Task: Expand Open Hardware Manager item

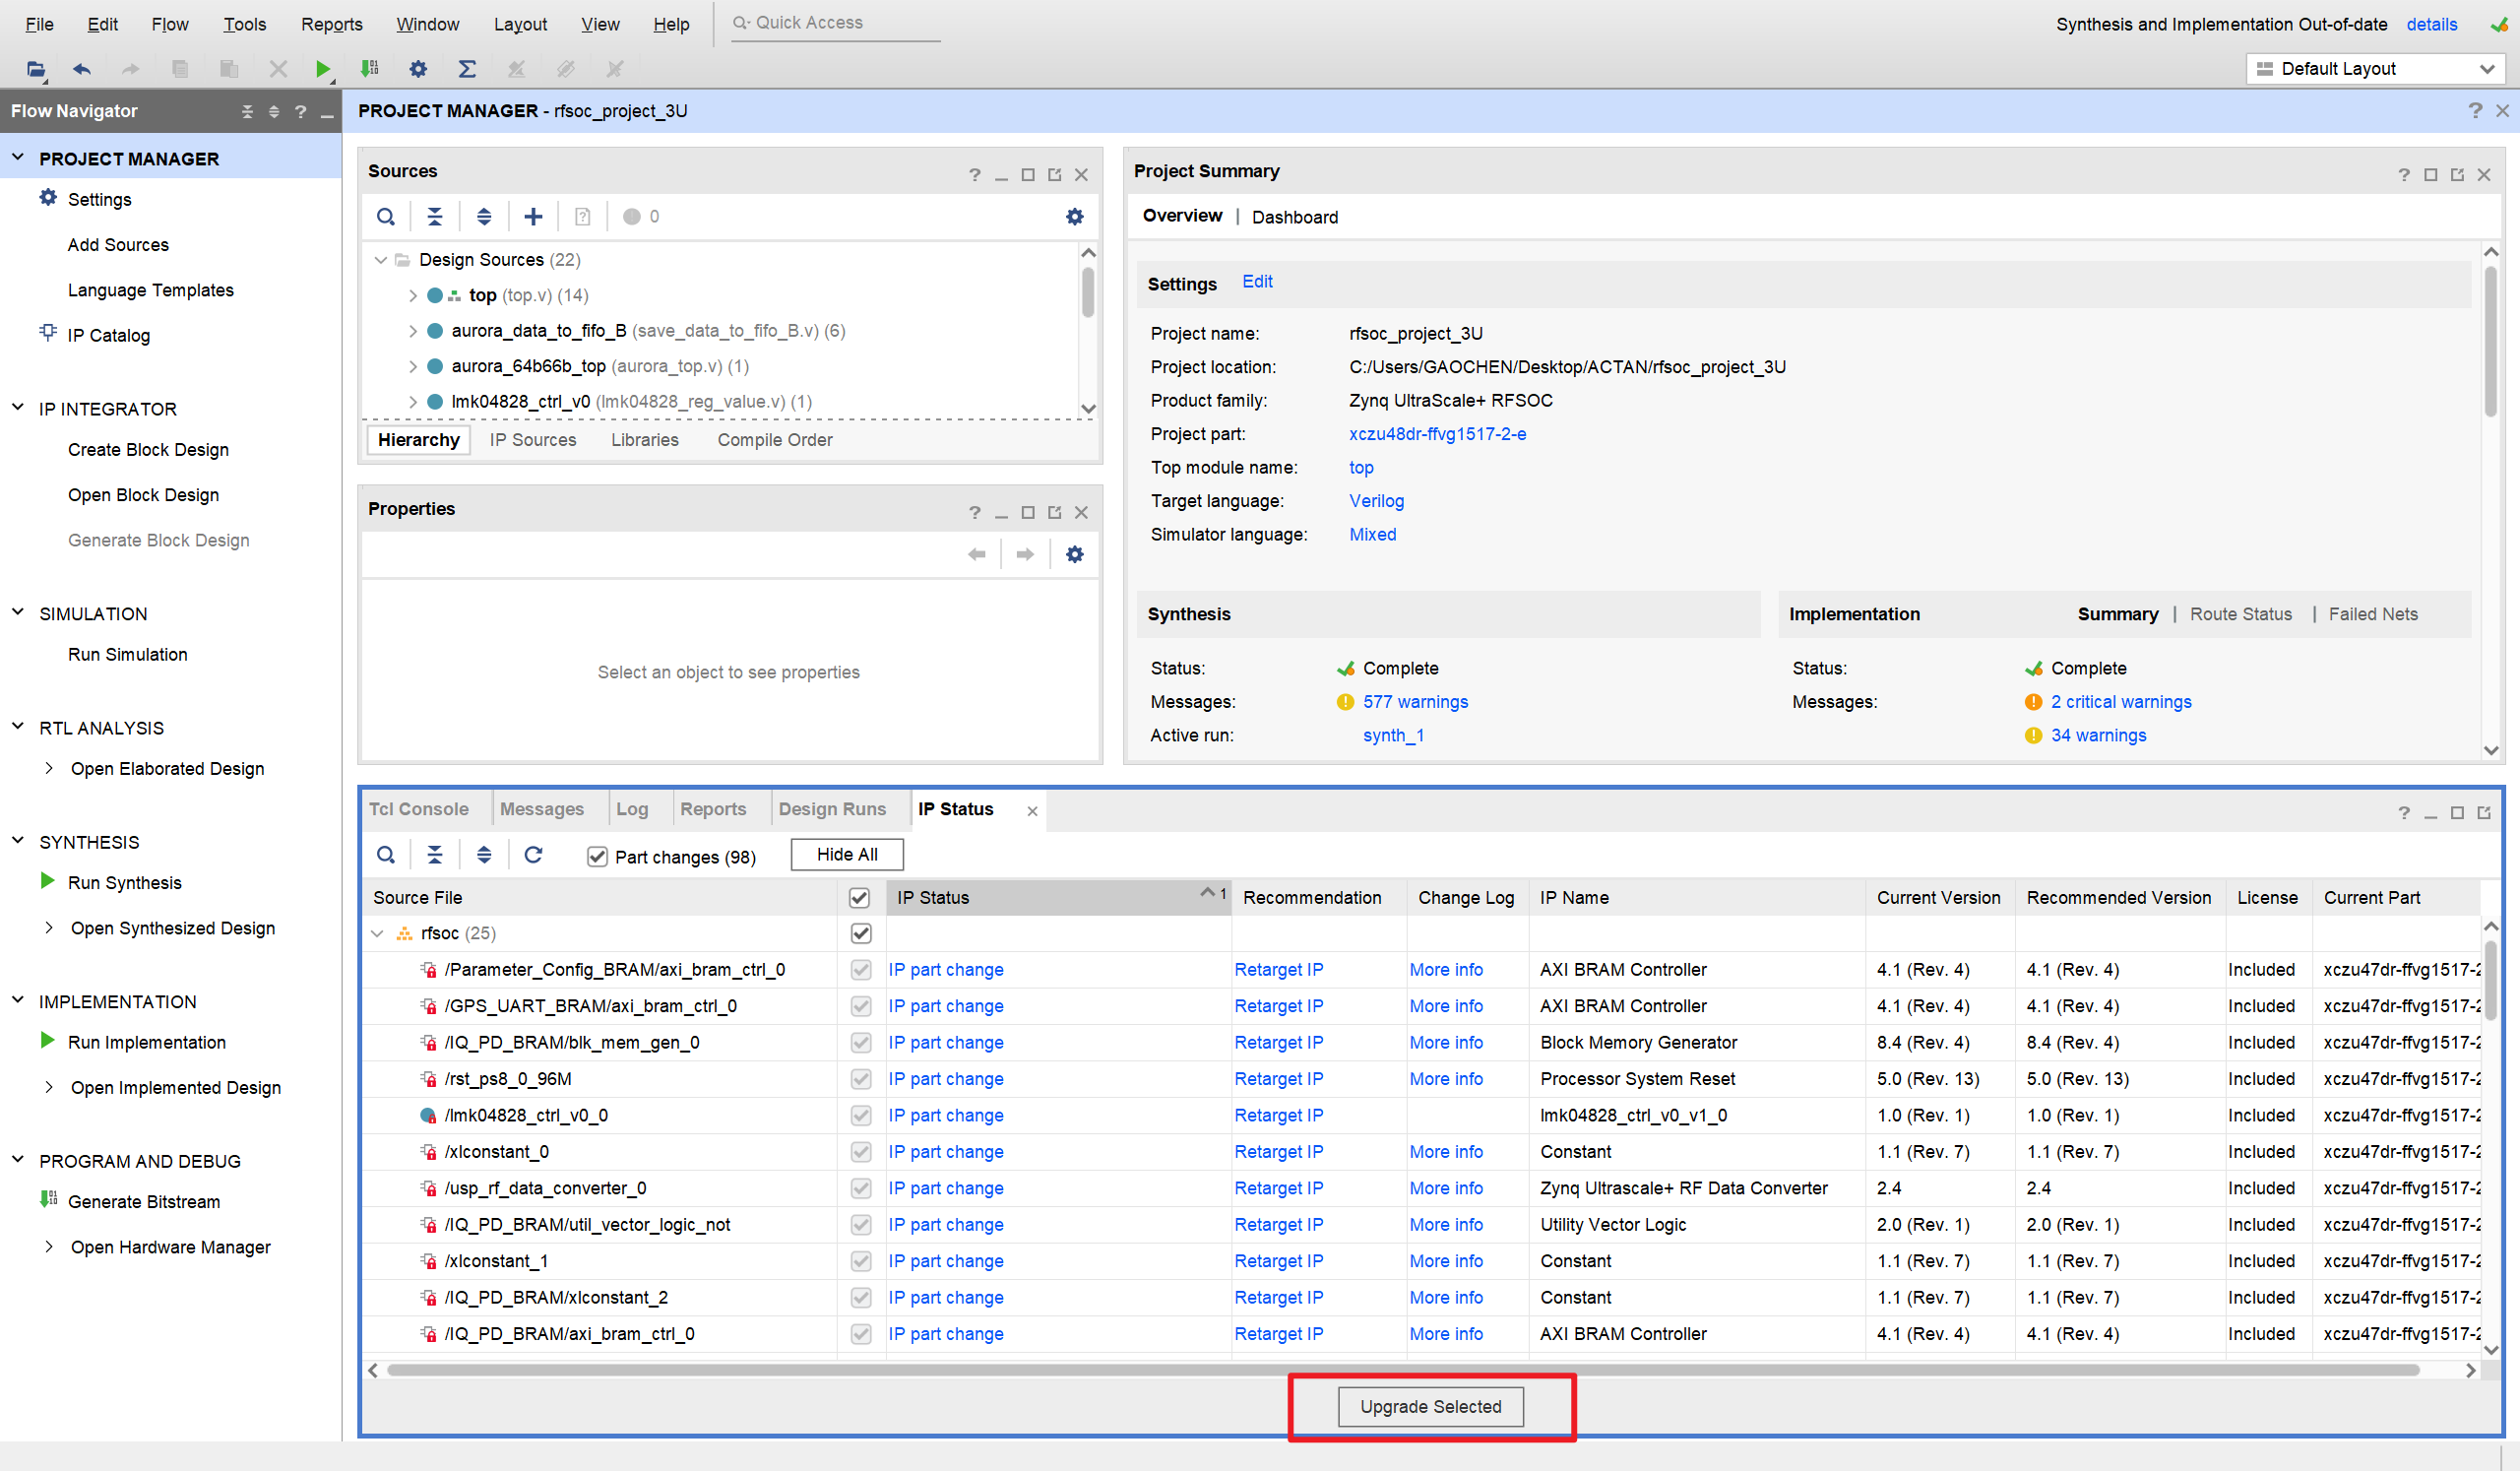Action: click(49, 1247)
